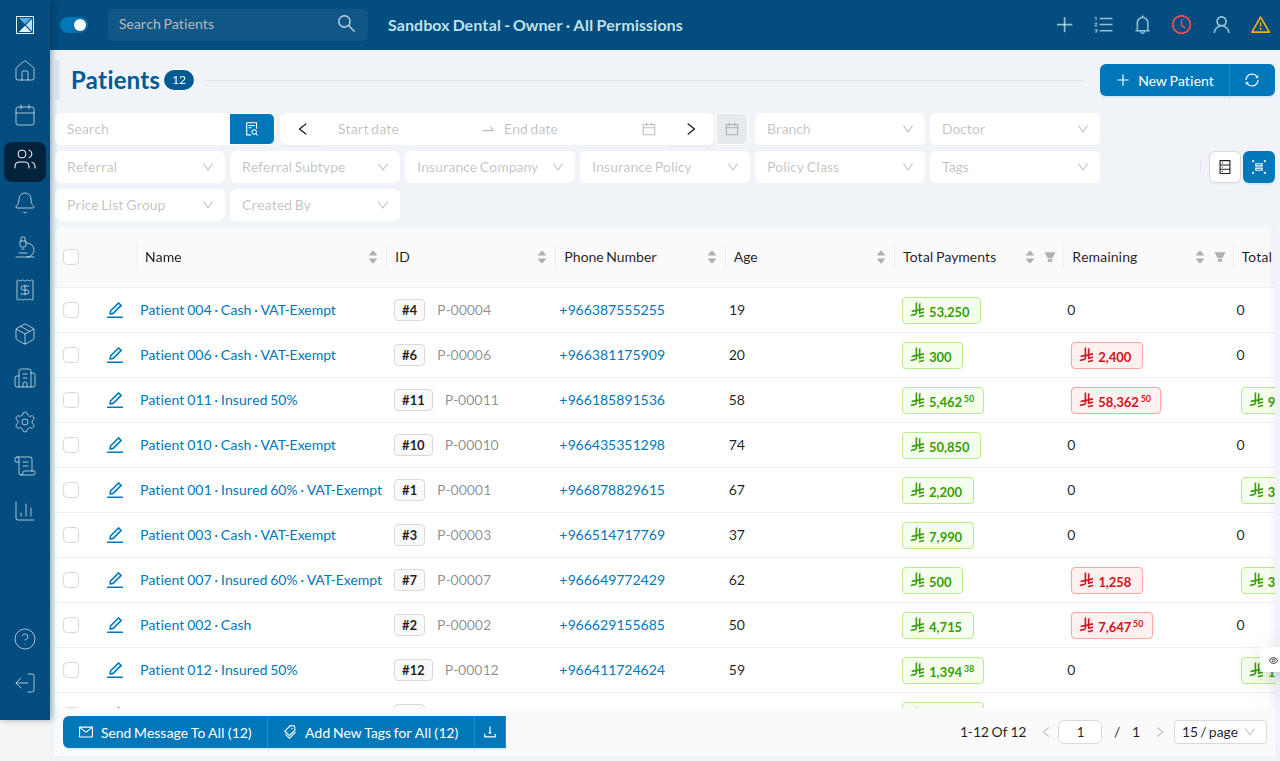Open the Insurance Company dropdown
The height and width of the screenshot is (761, 1280).
(490, 167)
